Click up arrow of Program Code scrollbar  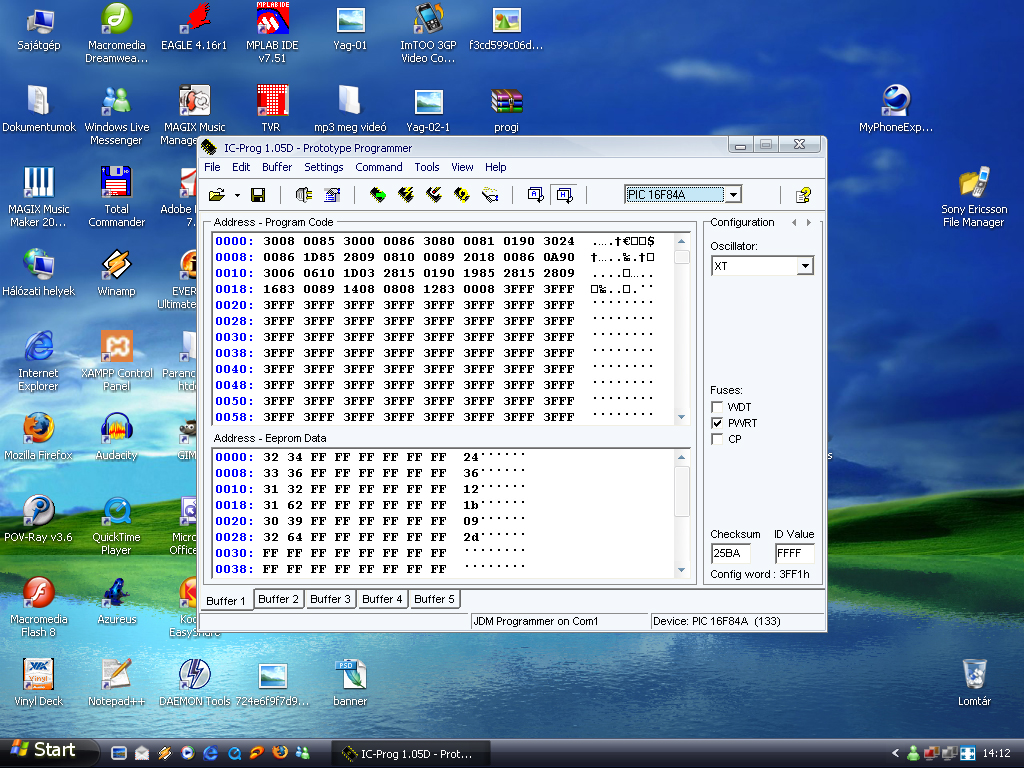[682, 242]
